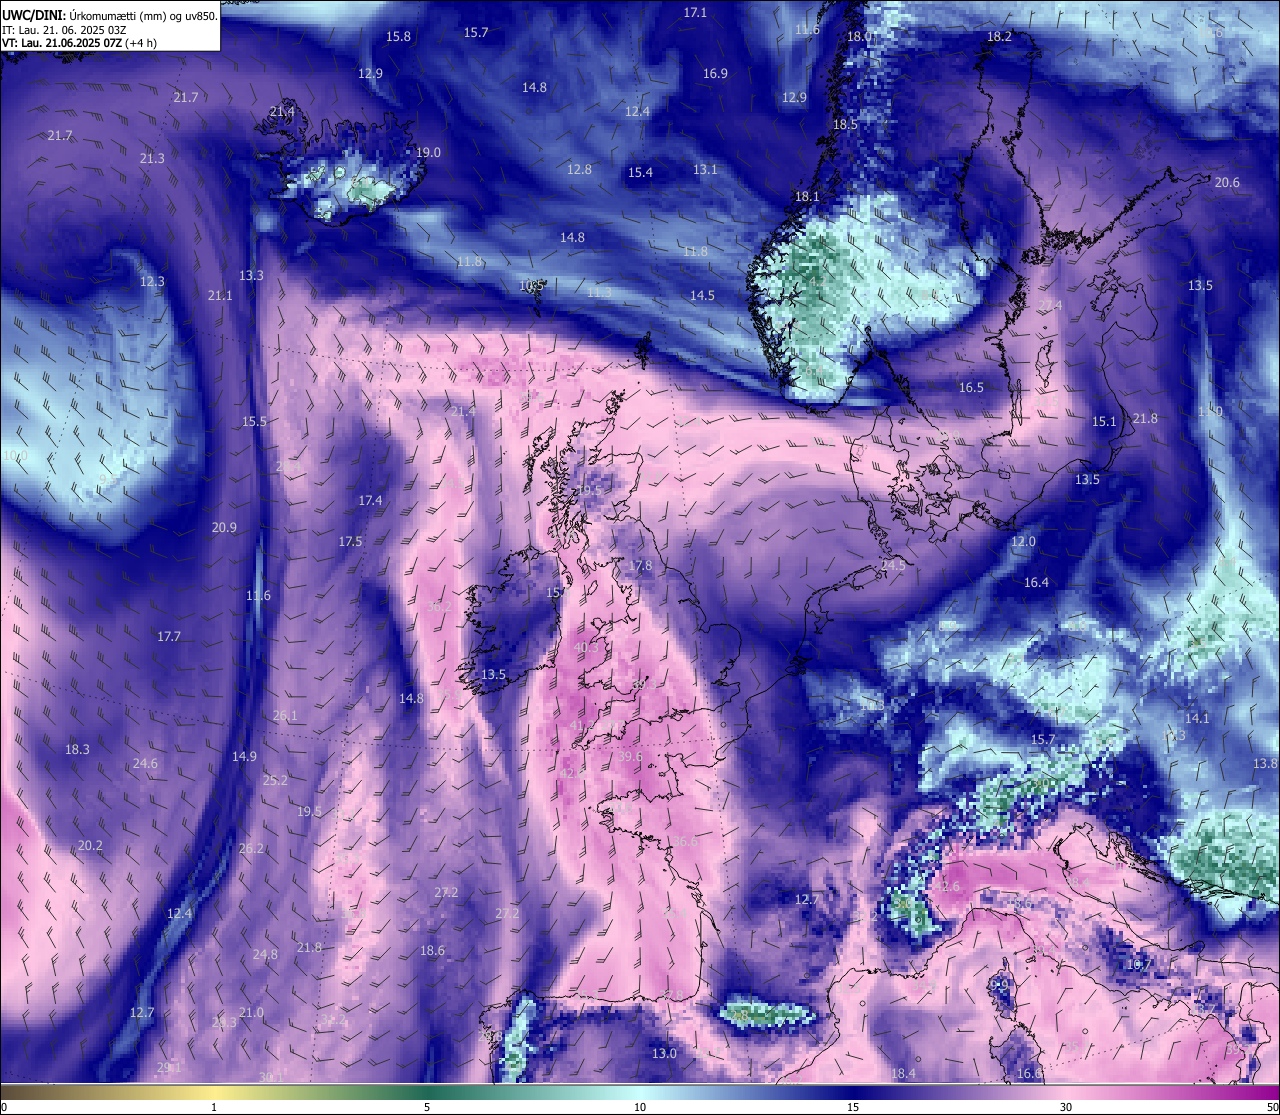
Task: Click the 12.0 value over Poland
Action: click(1023, 542)
